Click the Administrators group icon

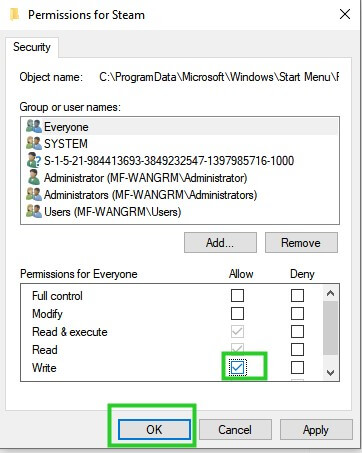[x=34, y=195]
